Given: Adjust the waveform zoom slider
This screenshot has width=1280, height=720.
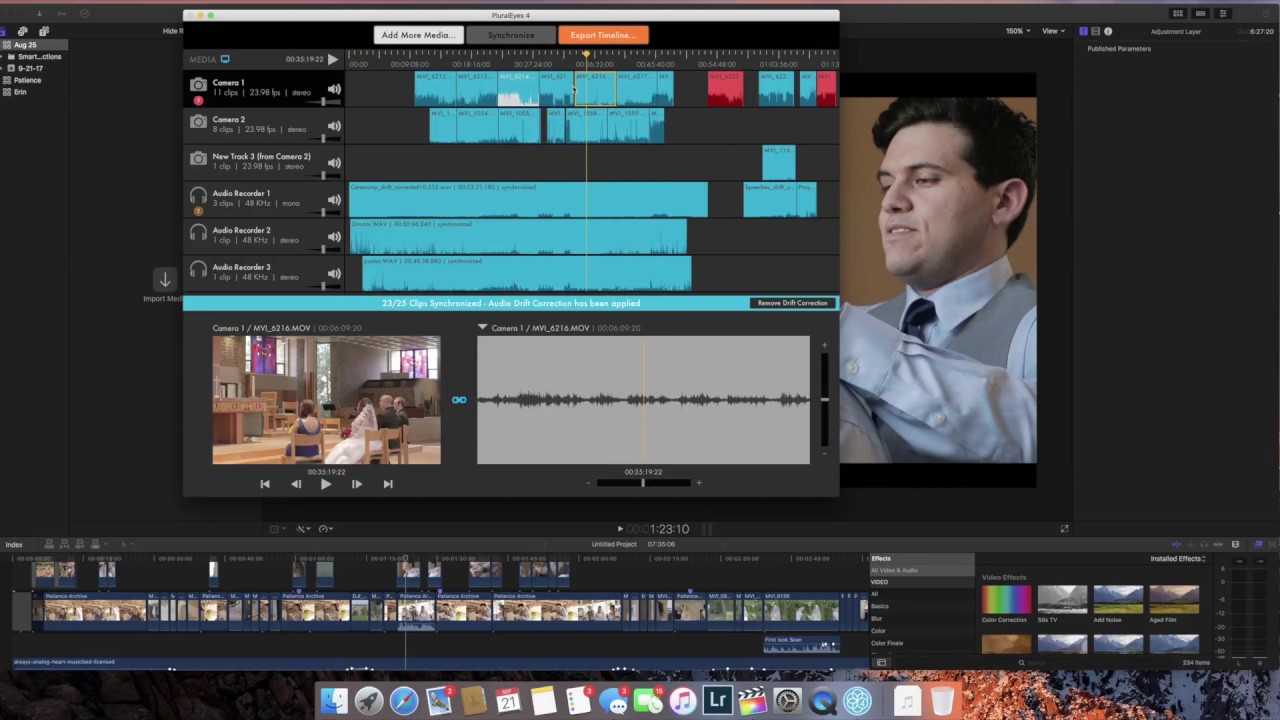Looking at the screenshot, I should coord(643,483).
